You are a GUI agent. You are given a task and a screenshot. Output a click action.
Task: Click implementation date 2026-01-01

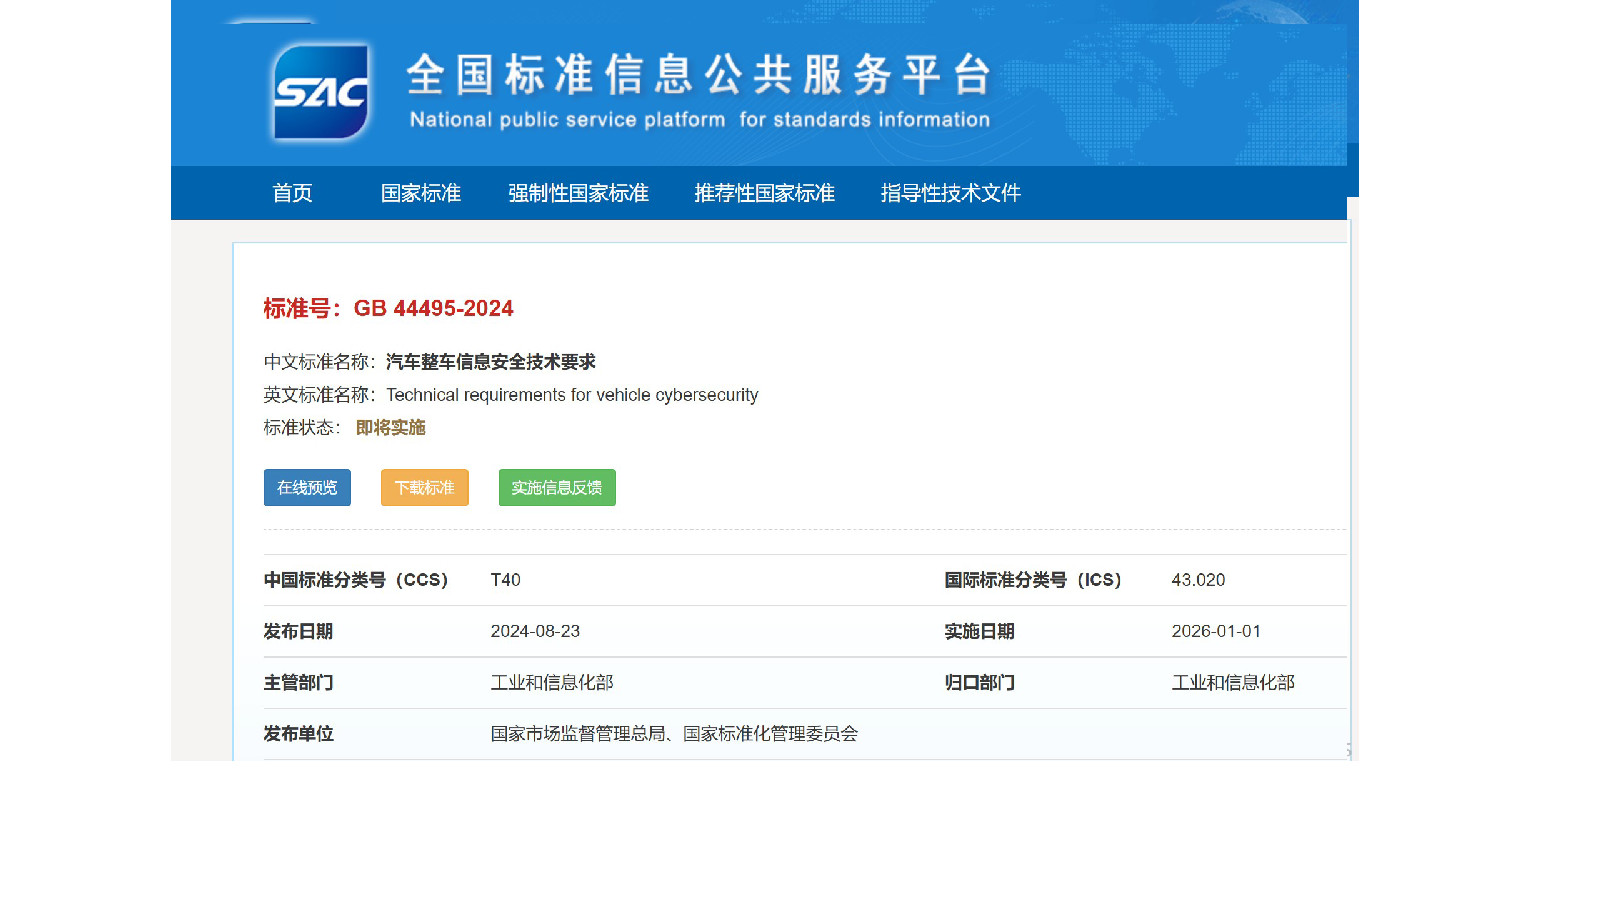click(1216, 631)
